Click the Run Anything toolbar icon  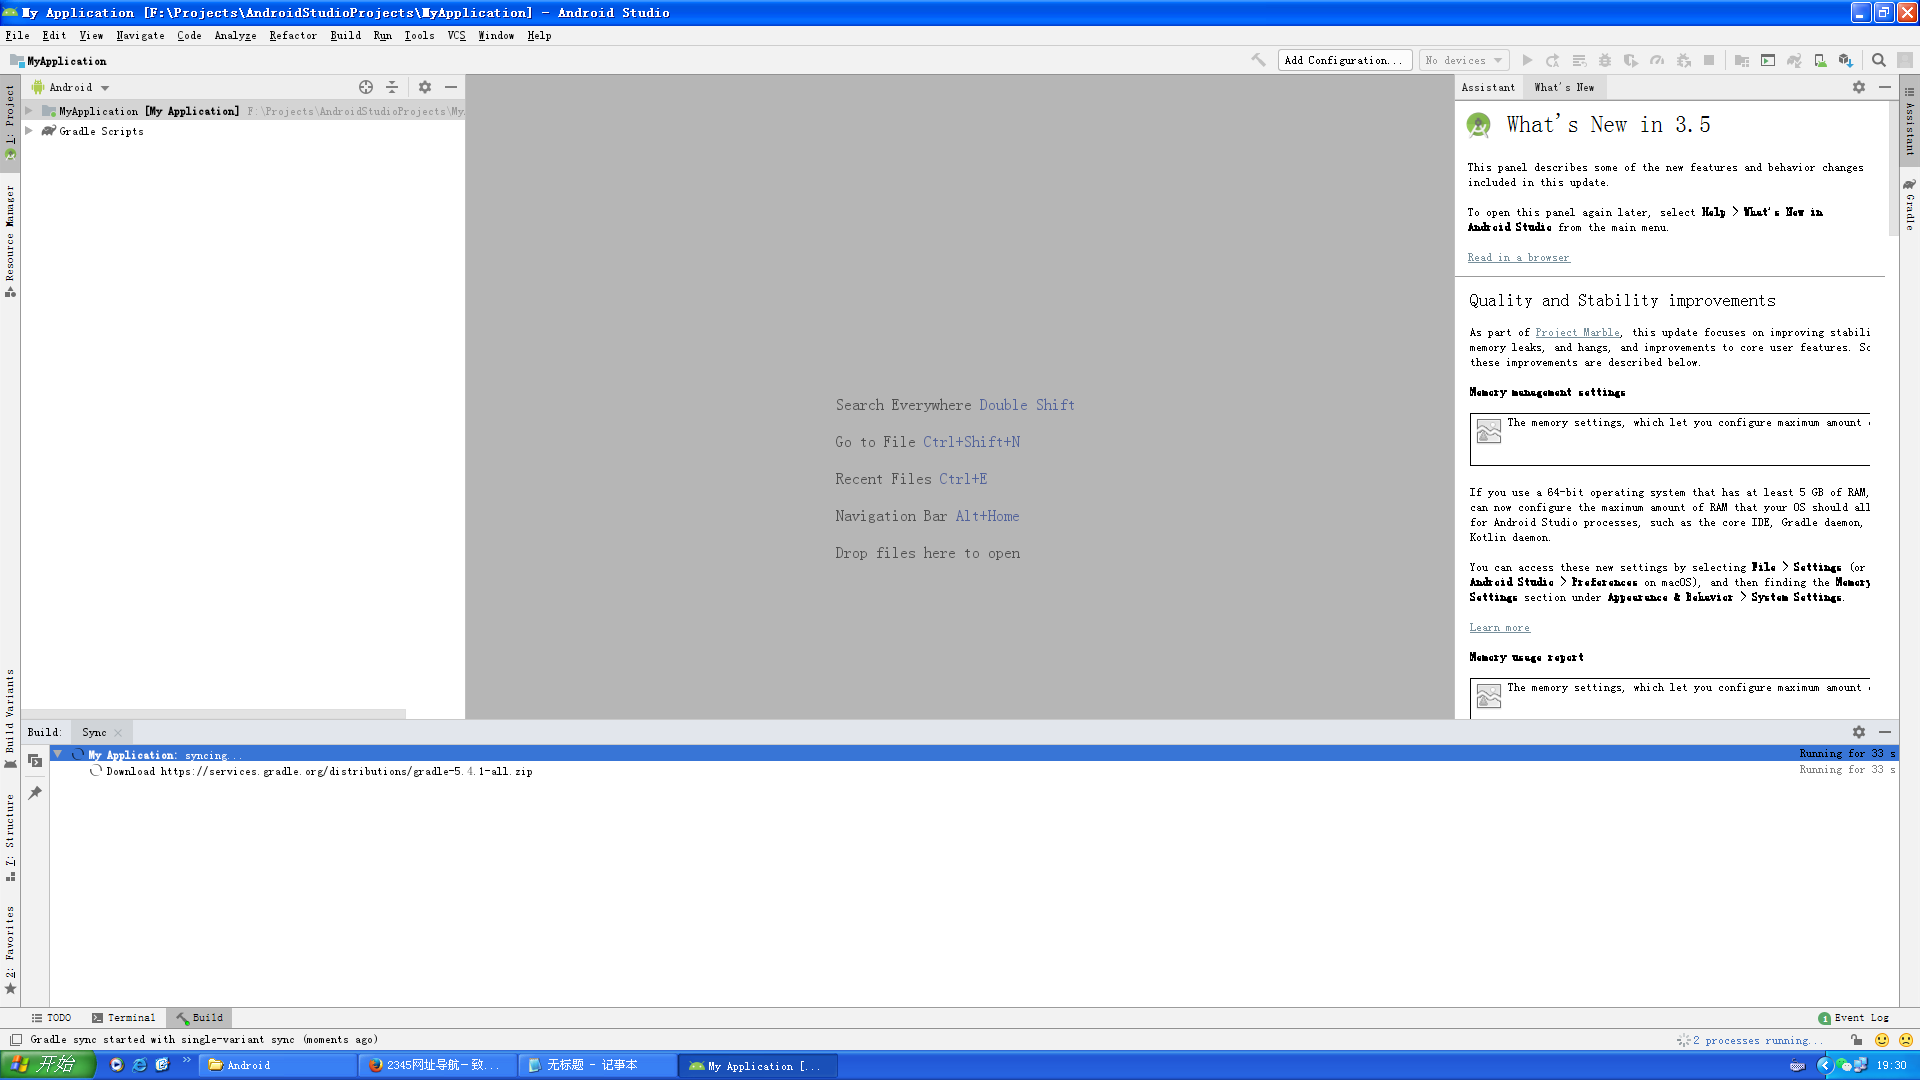point(1768,60)
